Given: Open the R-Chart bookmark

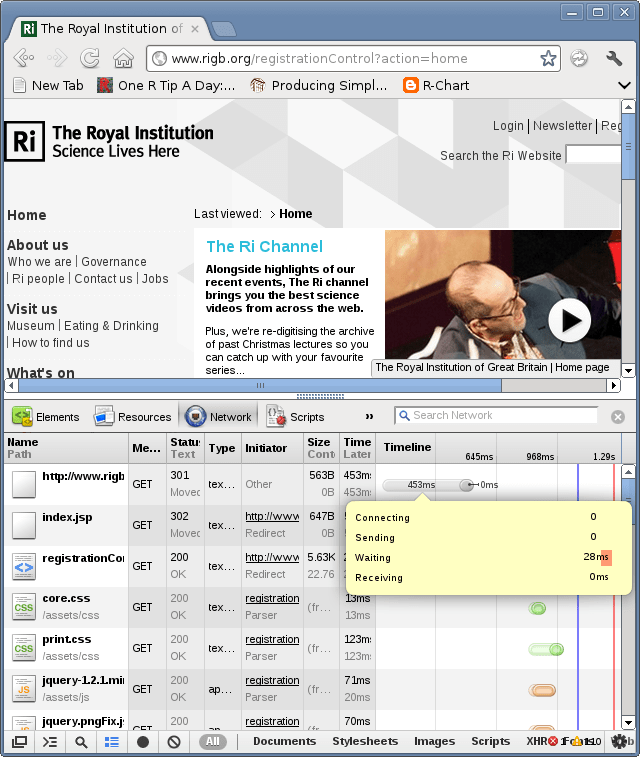Looking at the screenshot, I should [x=436, y=85].
